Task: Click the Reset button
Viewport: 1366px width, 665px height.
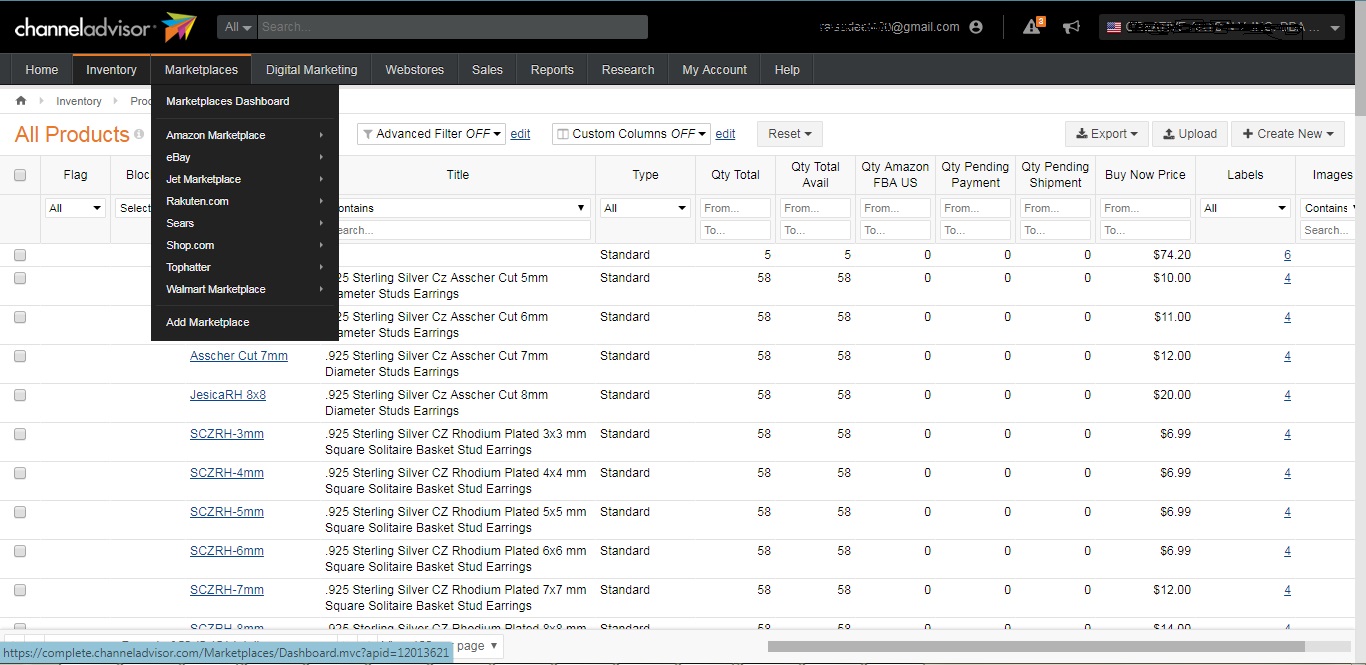Action: tap(789, 134)
